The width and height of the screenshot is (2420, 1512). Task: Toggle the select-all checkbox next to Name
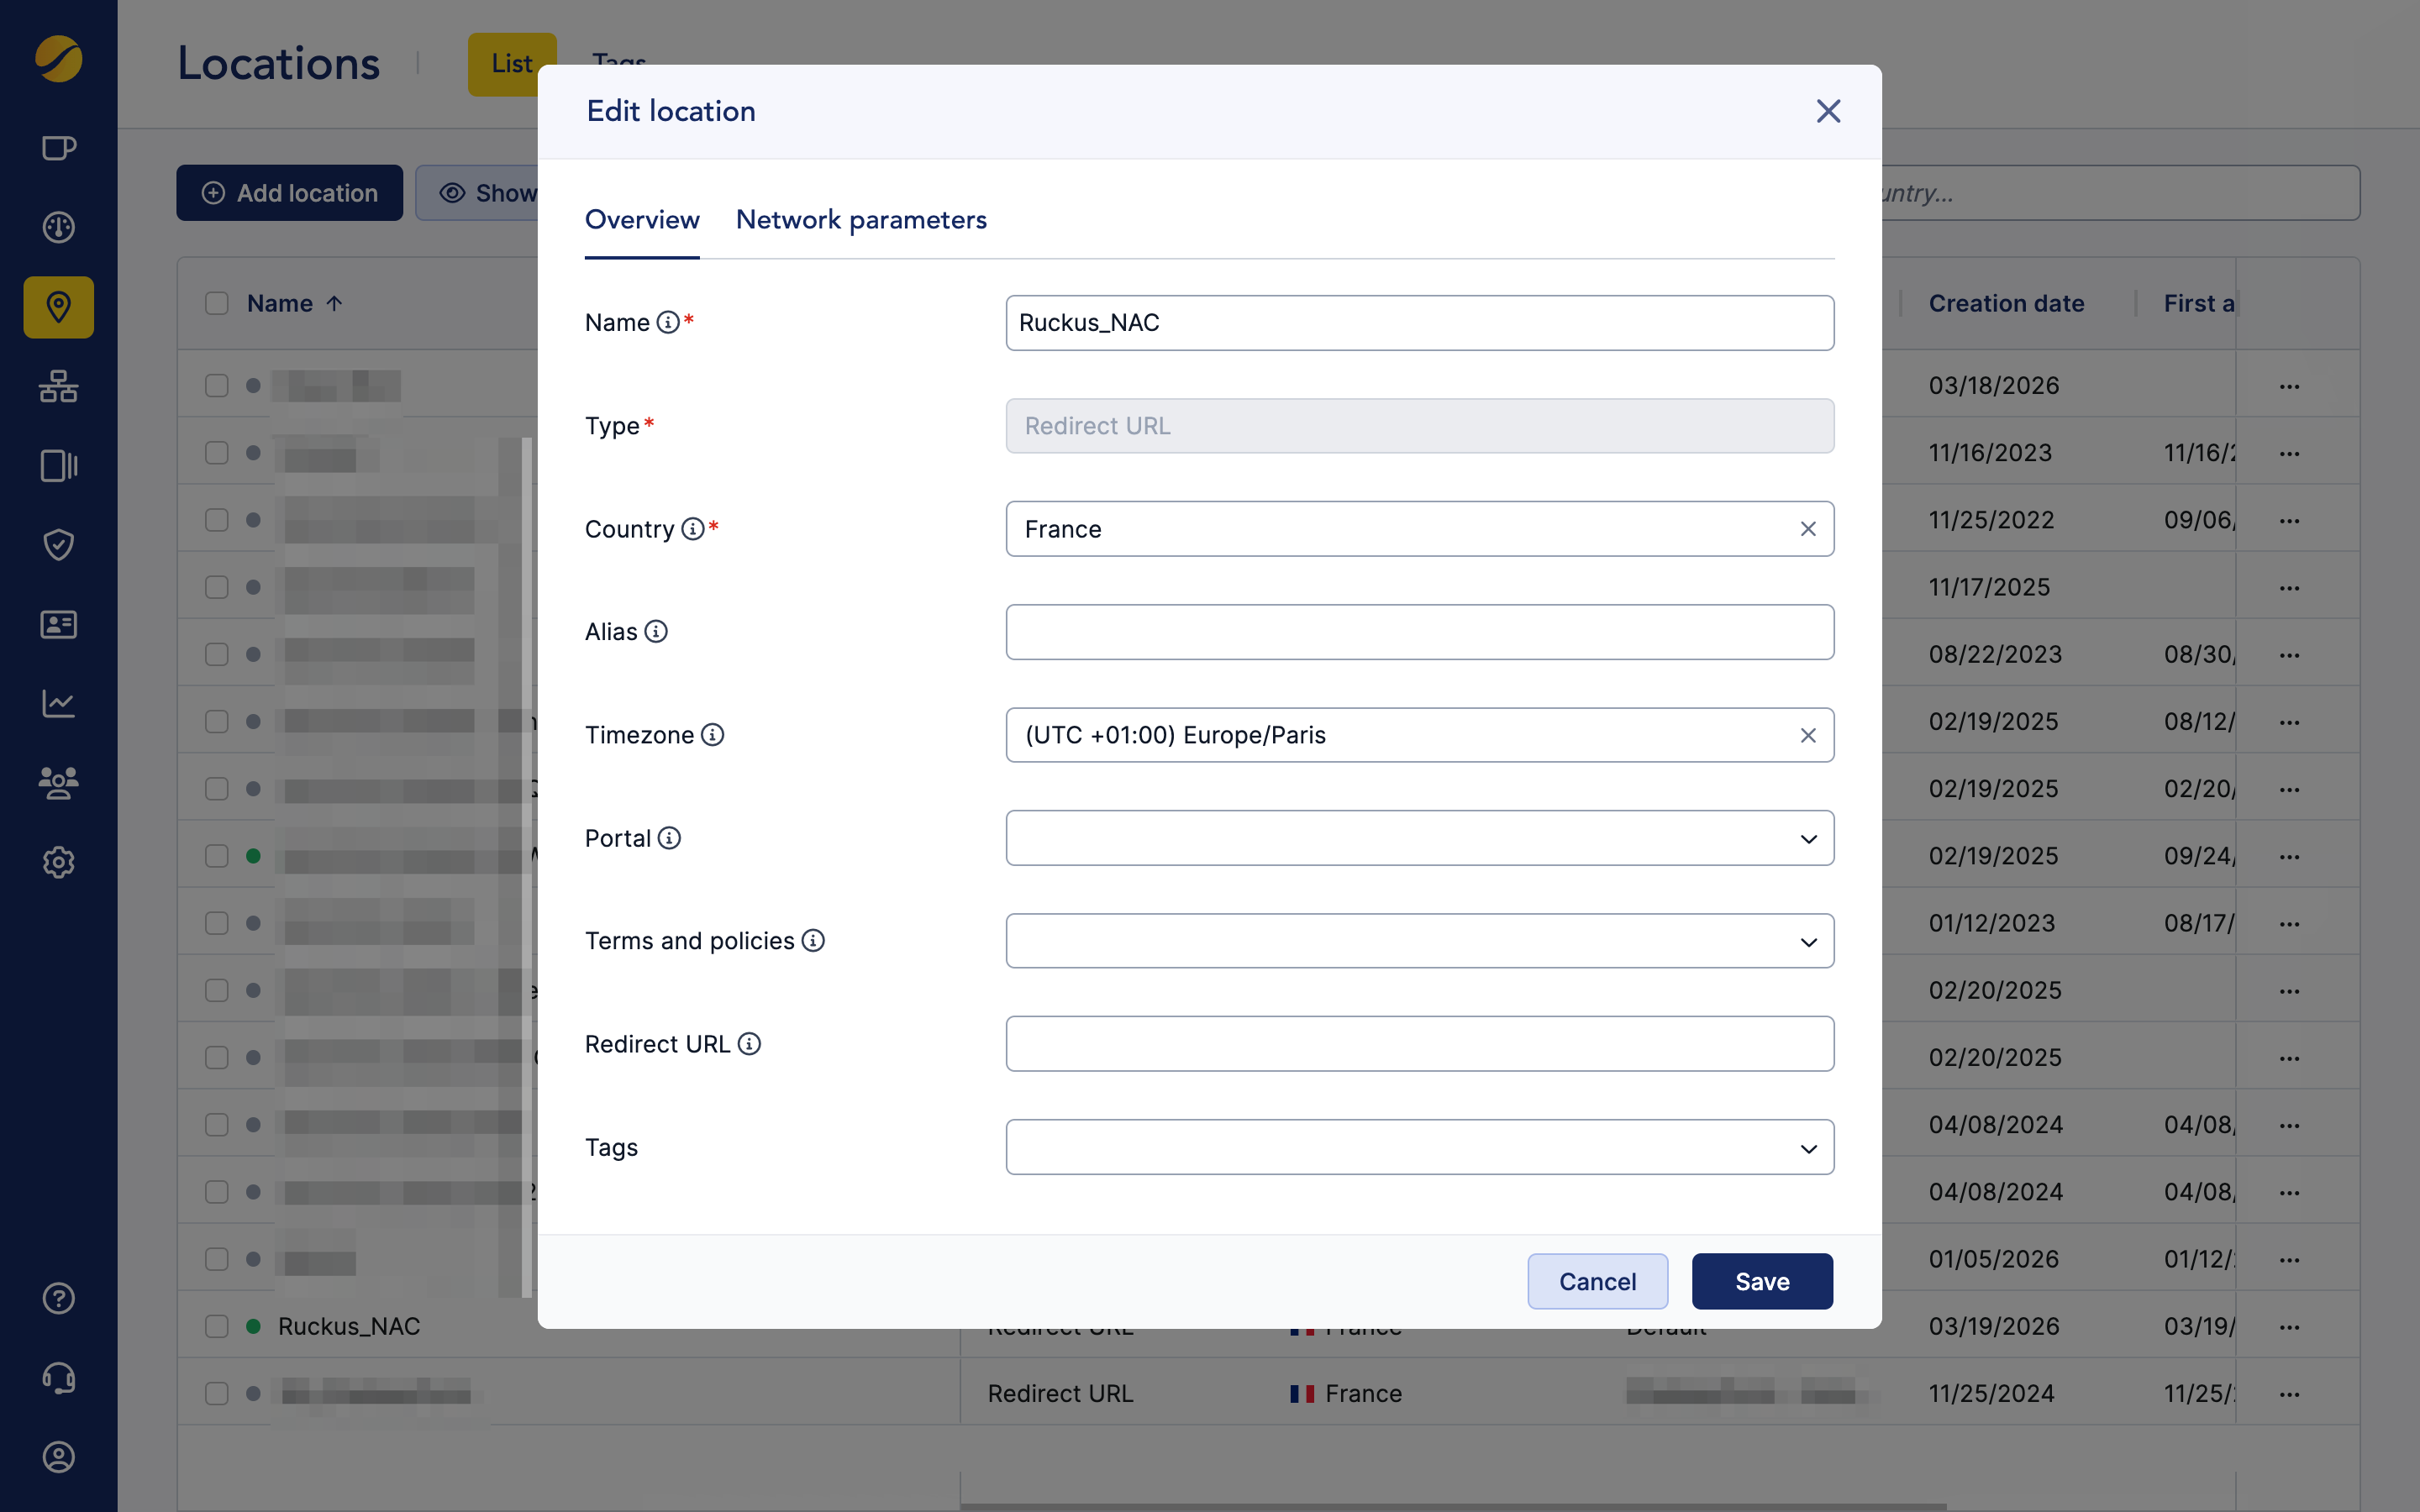(217, 303)
